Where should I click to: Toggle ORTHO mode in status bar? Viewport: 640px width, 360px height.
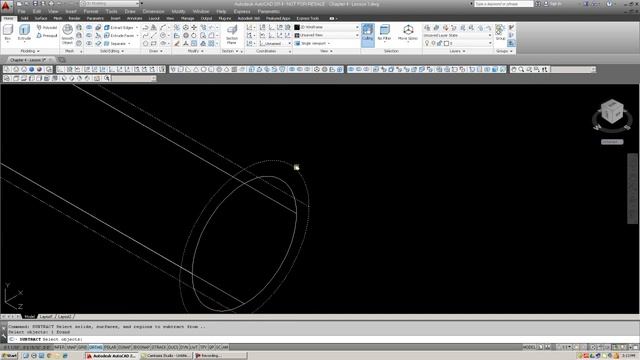96,347
